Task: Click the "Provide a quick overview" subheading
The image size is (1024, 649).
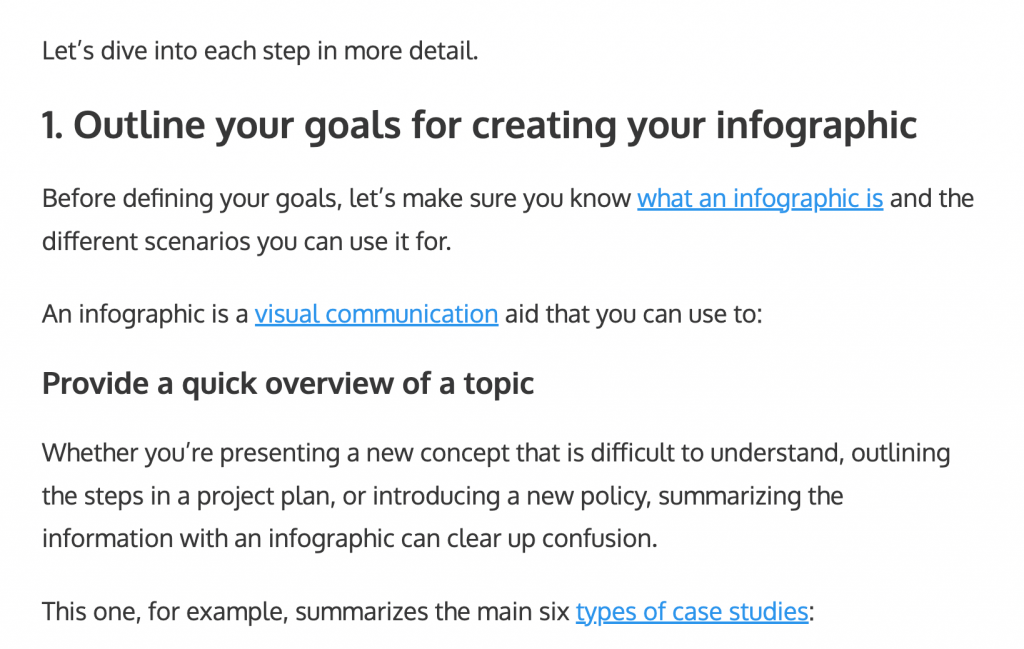Action: pyautogui.click(x=288, y=383)
